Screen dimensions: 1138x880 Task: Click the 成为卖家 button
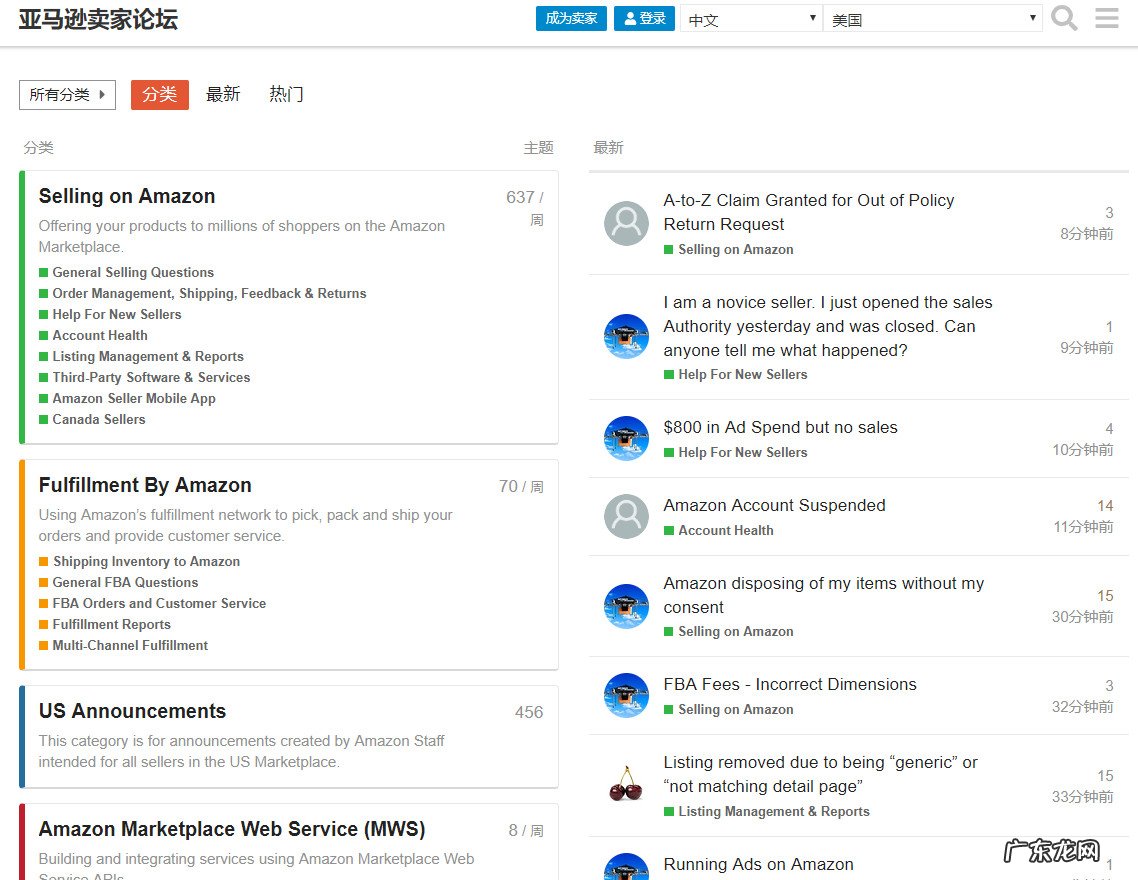tap(571, 19)
